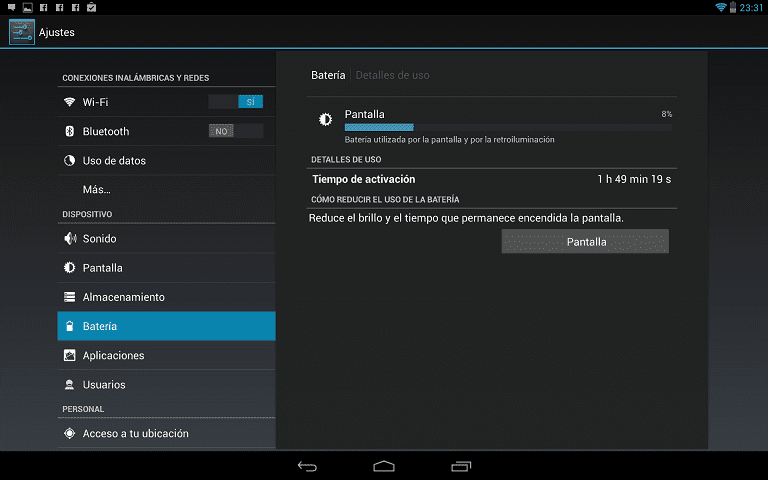Click the Ajustes title text
This screenshot has width=768, height=480.
point(57,32)
